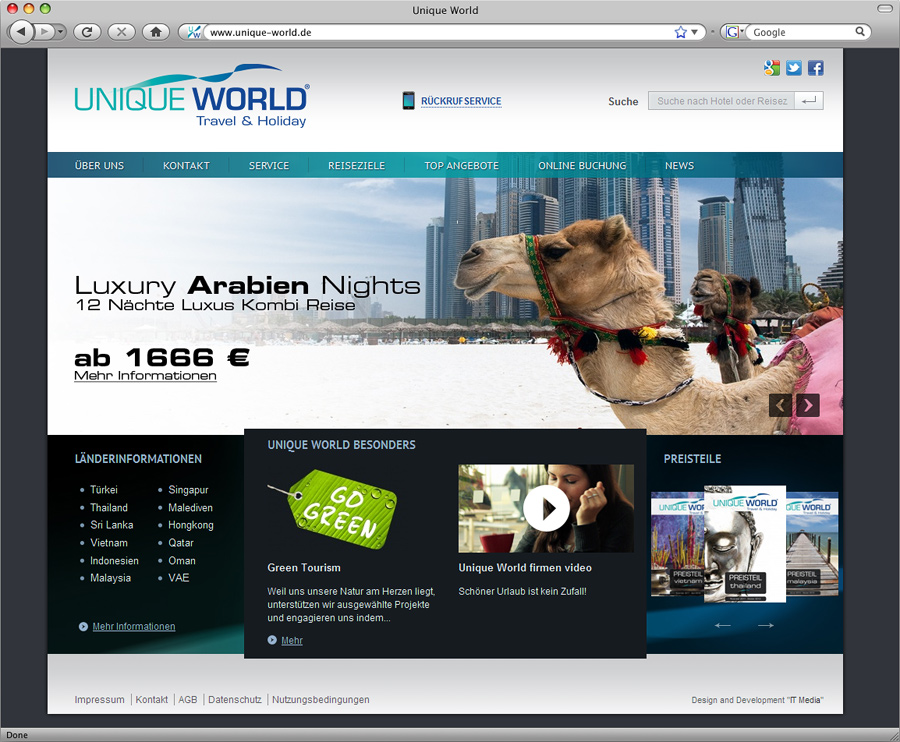Open the Preisteil Thailand brochure cover

(x=744, y=543)
